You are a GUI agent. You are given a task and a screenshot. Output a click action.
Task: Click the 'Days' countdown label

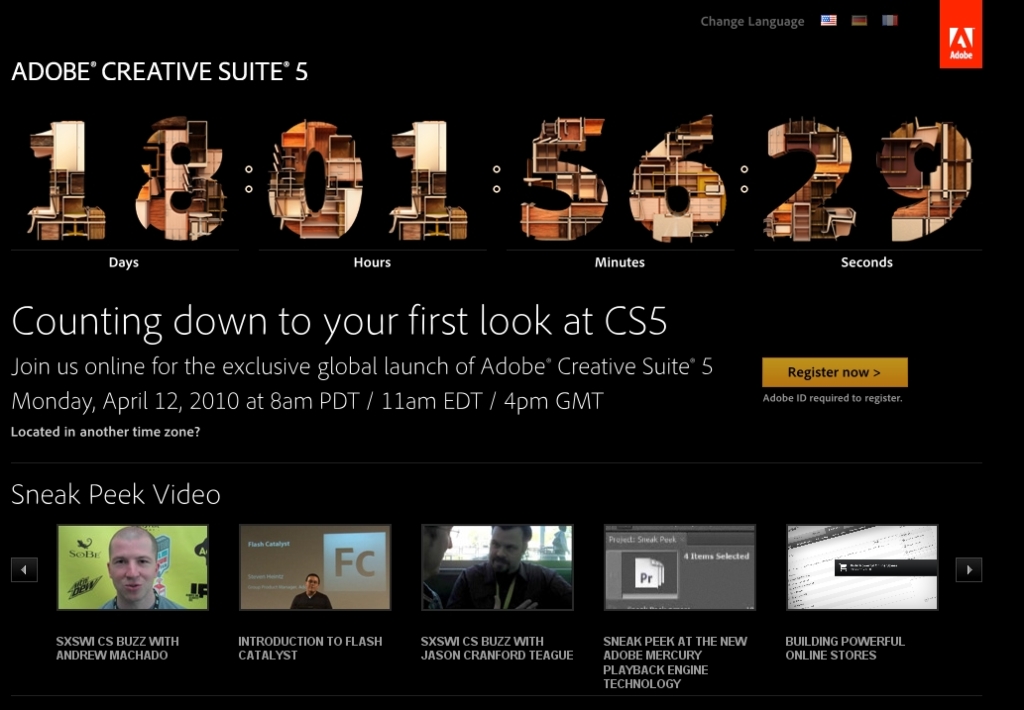tap(123, 262)
